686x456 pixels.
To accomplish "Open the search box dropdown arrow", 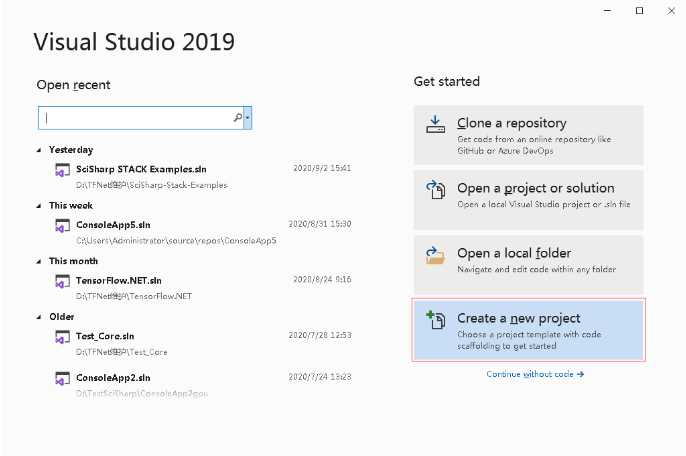I will click(x=248, y=118).
